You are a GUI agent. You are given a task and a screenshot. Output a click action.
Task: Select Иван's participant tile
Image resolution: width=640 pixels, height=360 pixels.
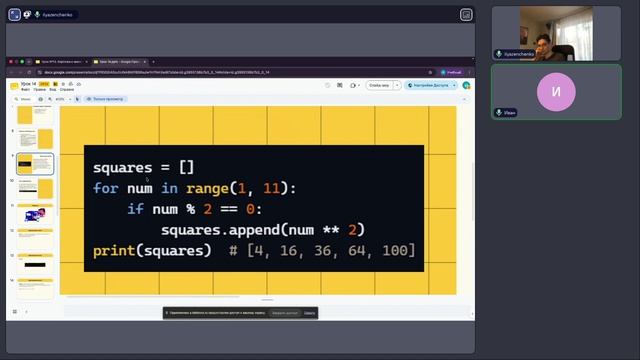click(x=556, y=92)
